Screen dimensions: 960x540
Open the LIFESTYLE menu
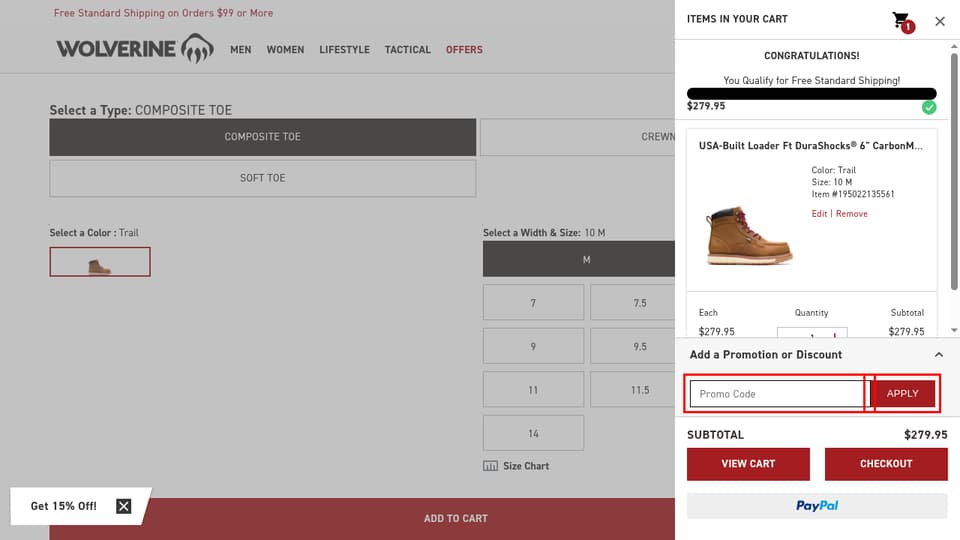coord(344,50)
